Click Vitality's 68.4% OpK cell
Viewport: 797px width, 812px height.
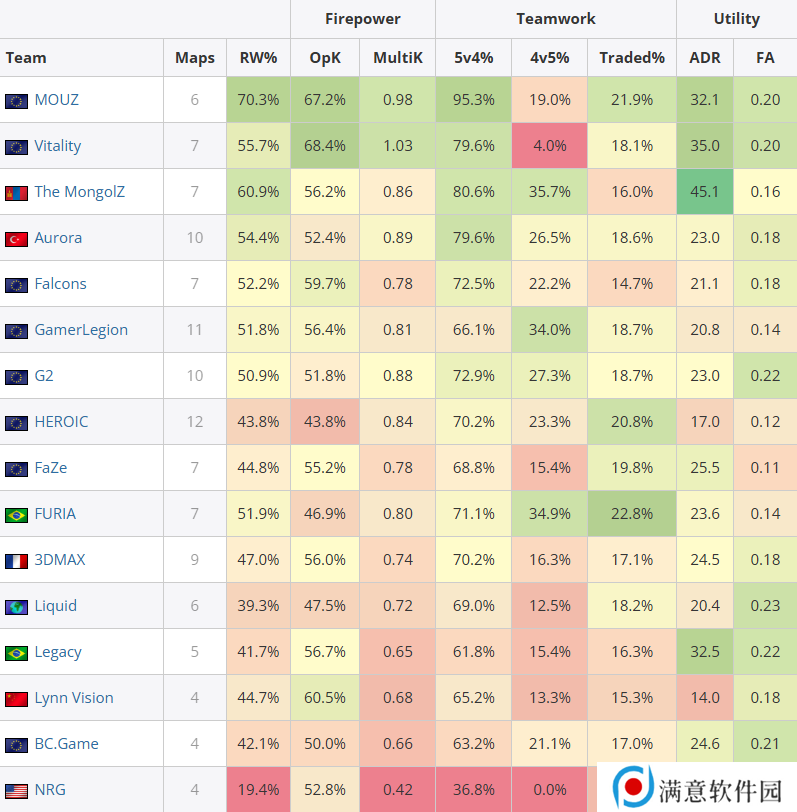pyautogui.click(x=325, y=146)
